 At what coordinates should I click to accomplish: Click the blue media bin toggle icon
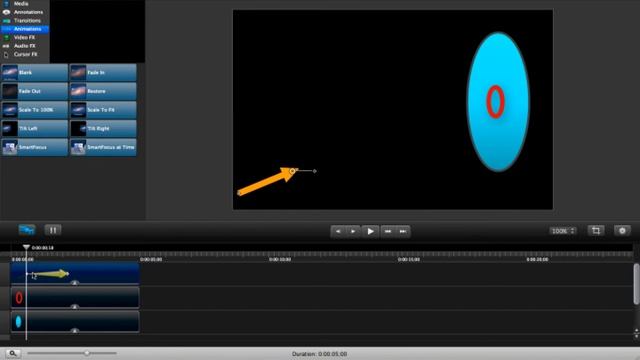27,230
